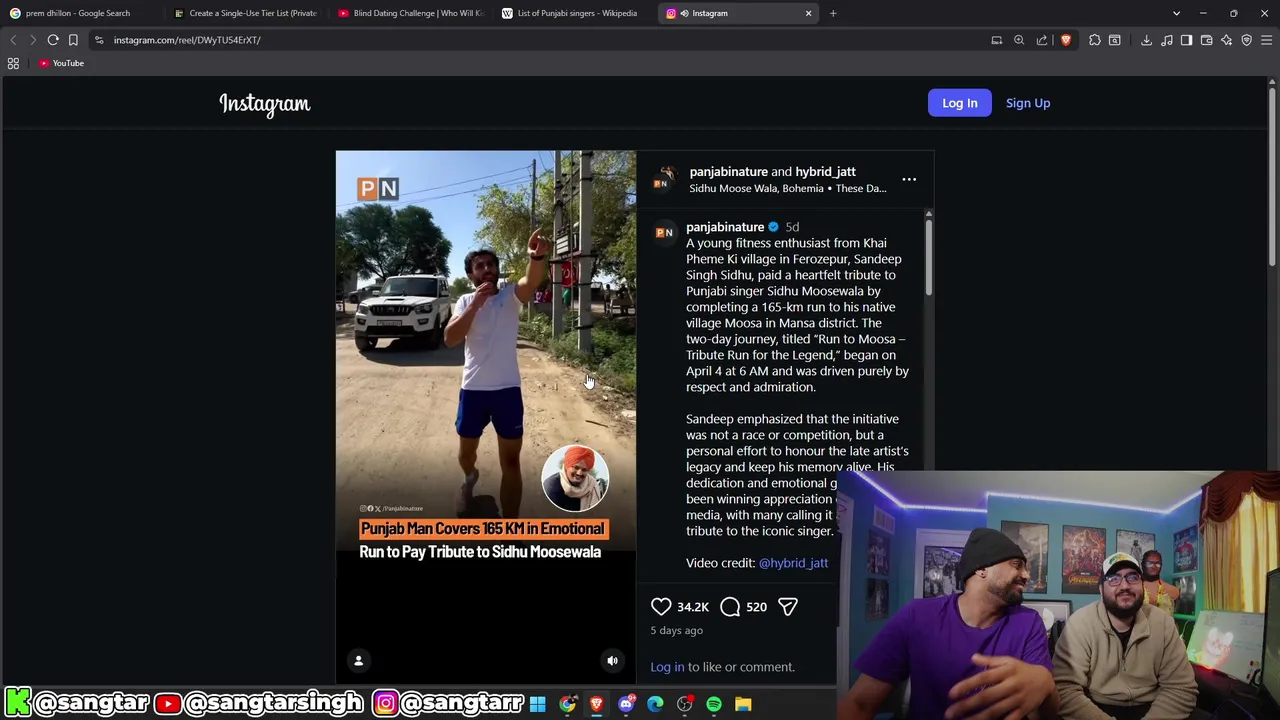
Task: Open the media playlist music-note icon
Action: [1167, 40]
